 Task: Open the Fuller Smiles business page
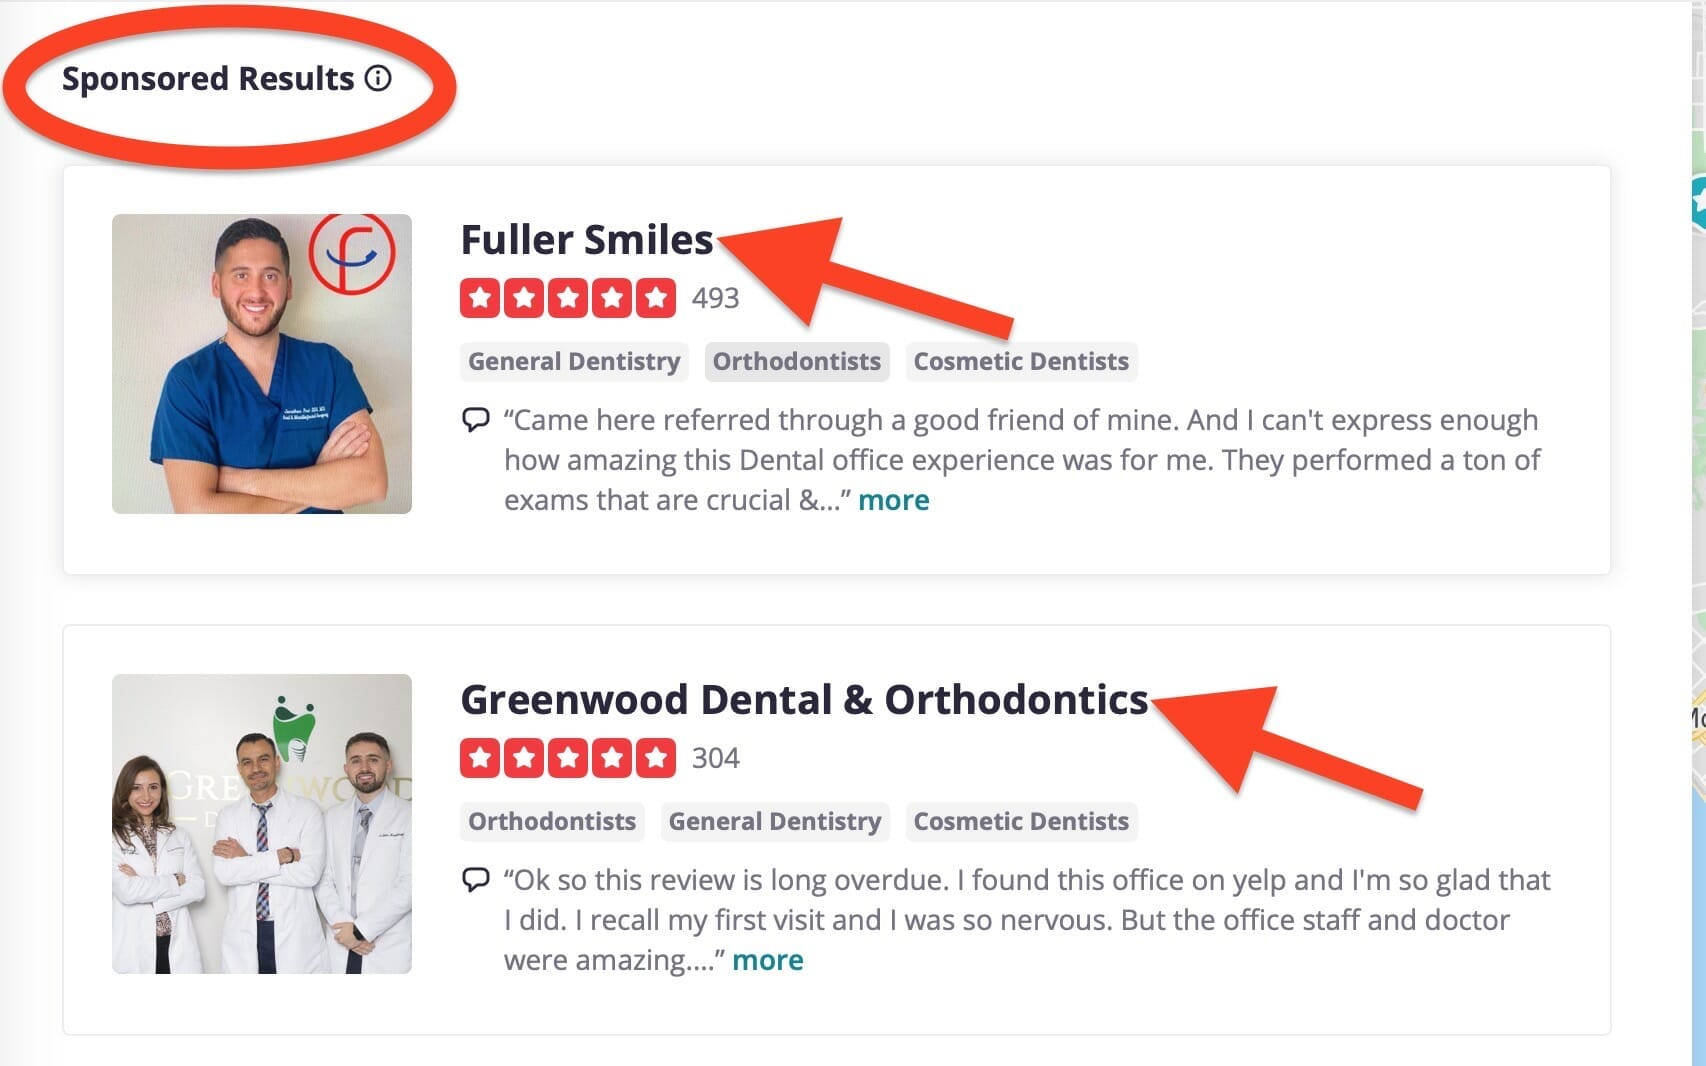pyautogui.click(x=585, y=239)
